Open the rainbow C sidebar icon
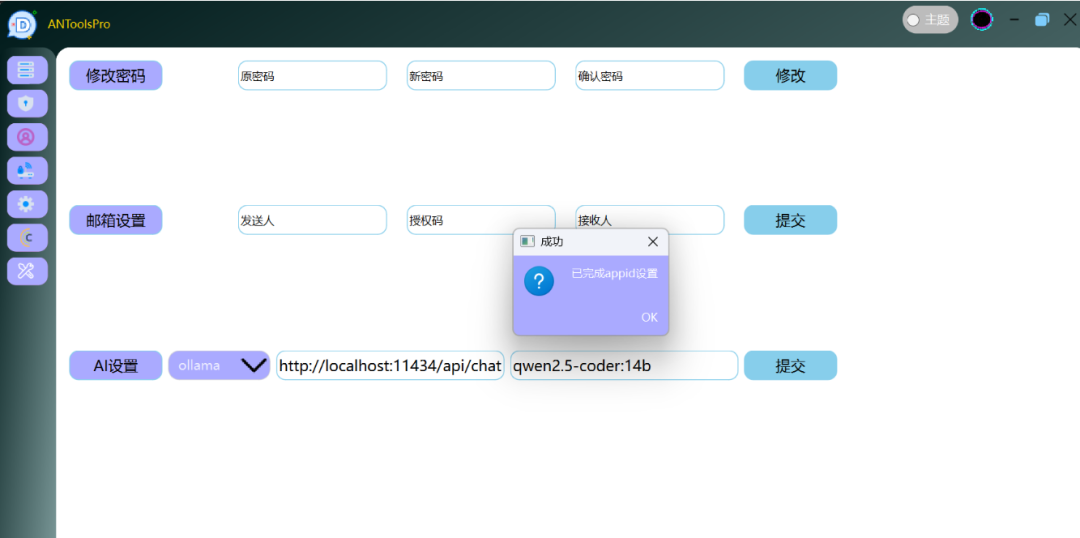 coord(27,238)
